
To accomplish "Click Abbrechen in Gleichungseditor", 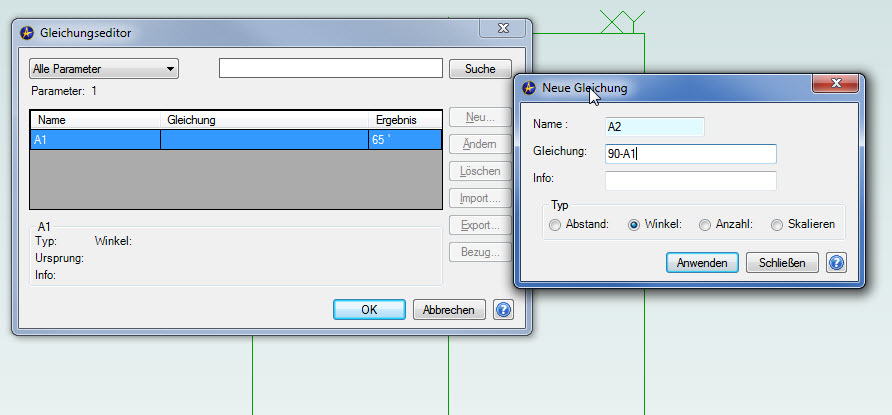I will 449,310.
